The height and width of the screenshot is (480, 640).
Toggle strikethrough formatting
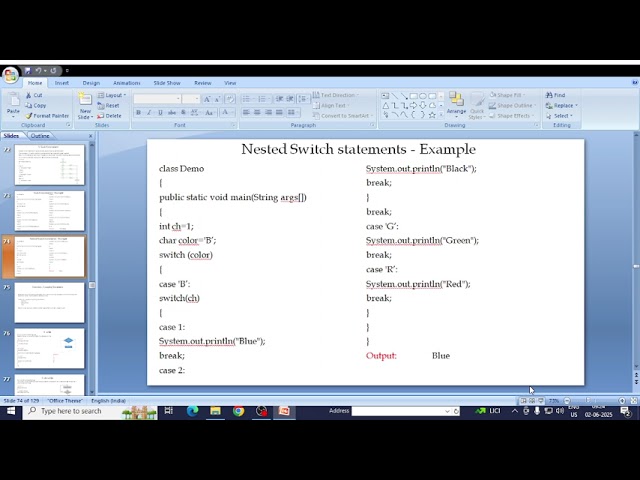pyautogui.click(x=172, y=112)
